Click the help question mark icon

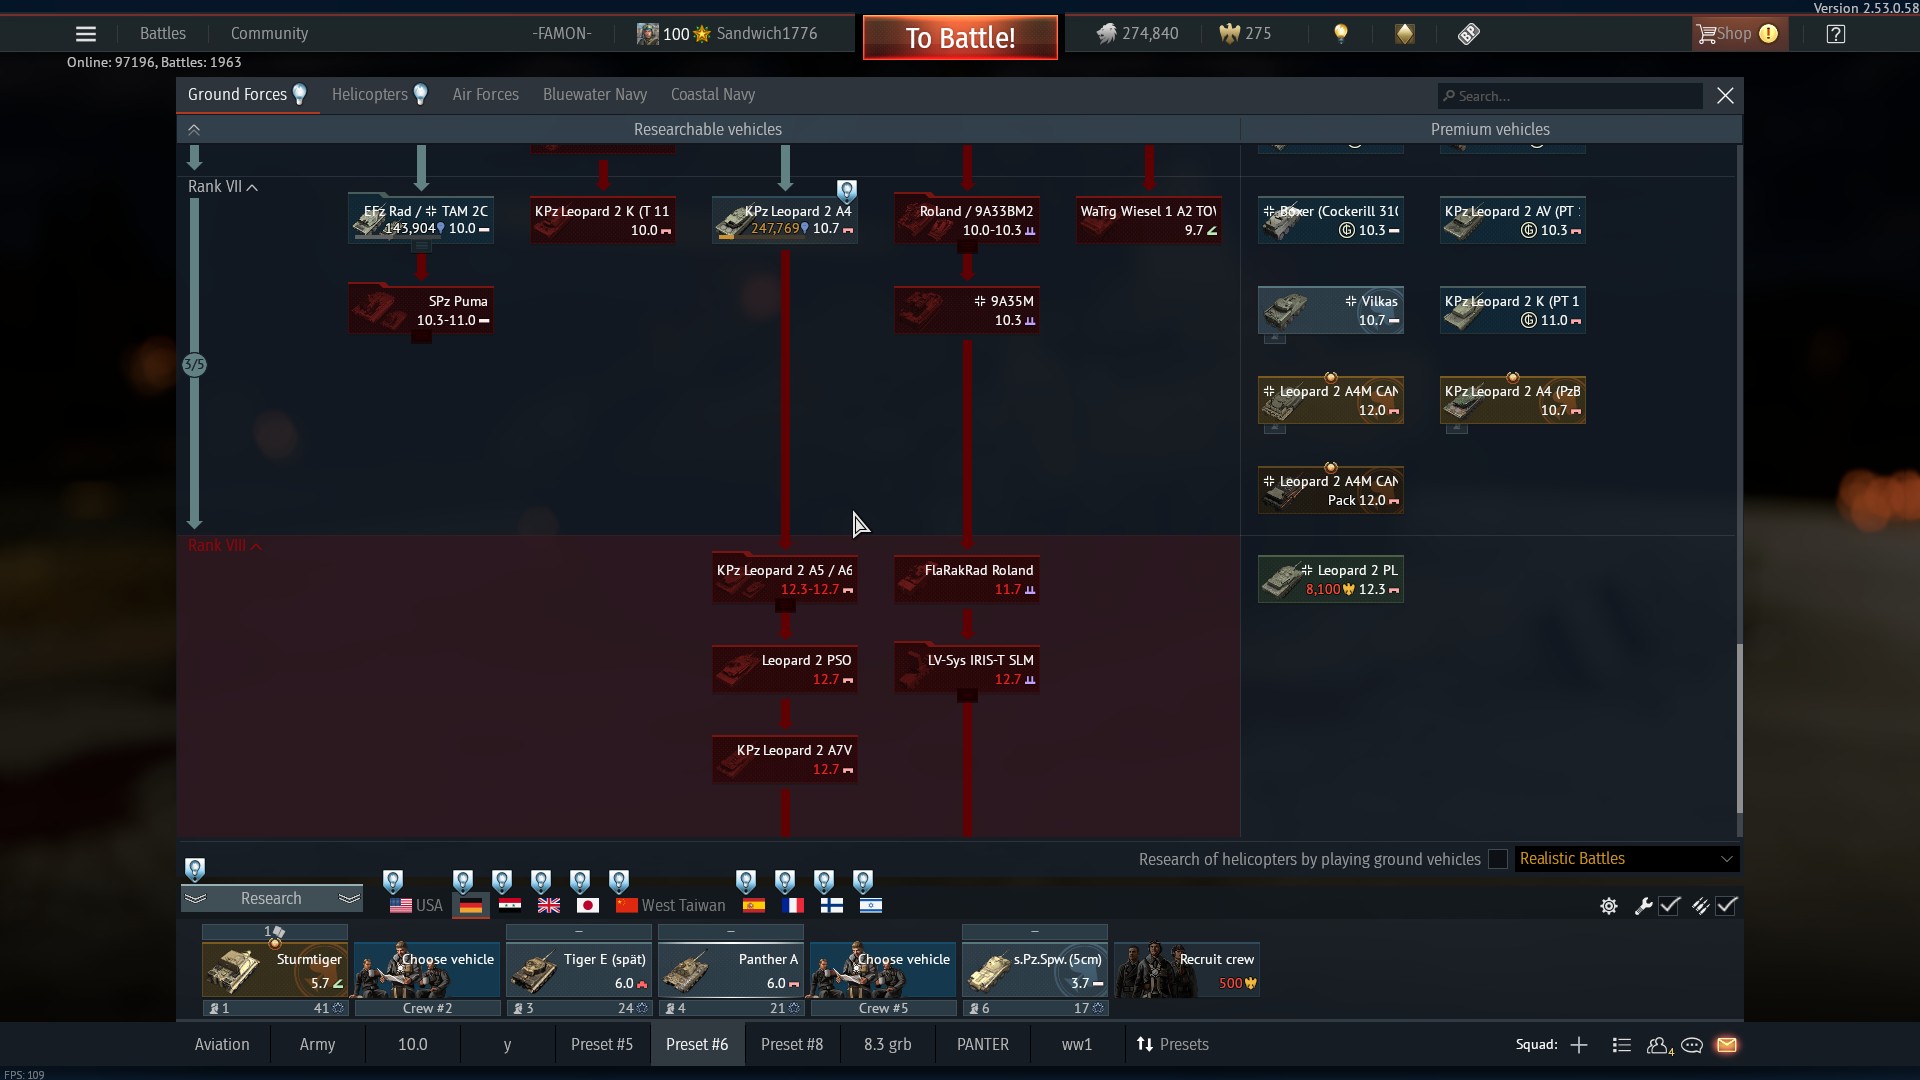1835,34
